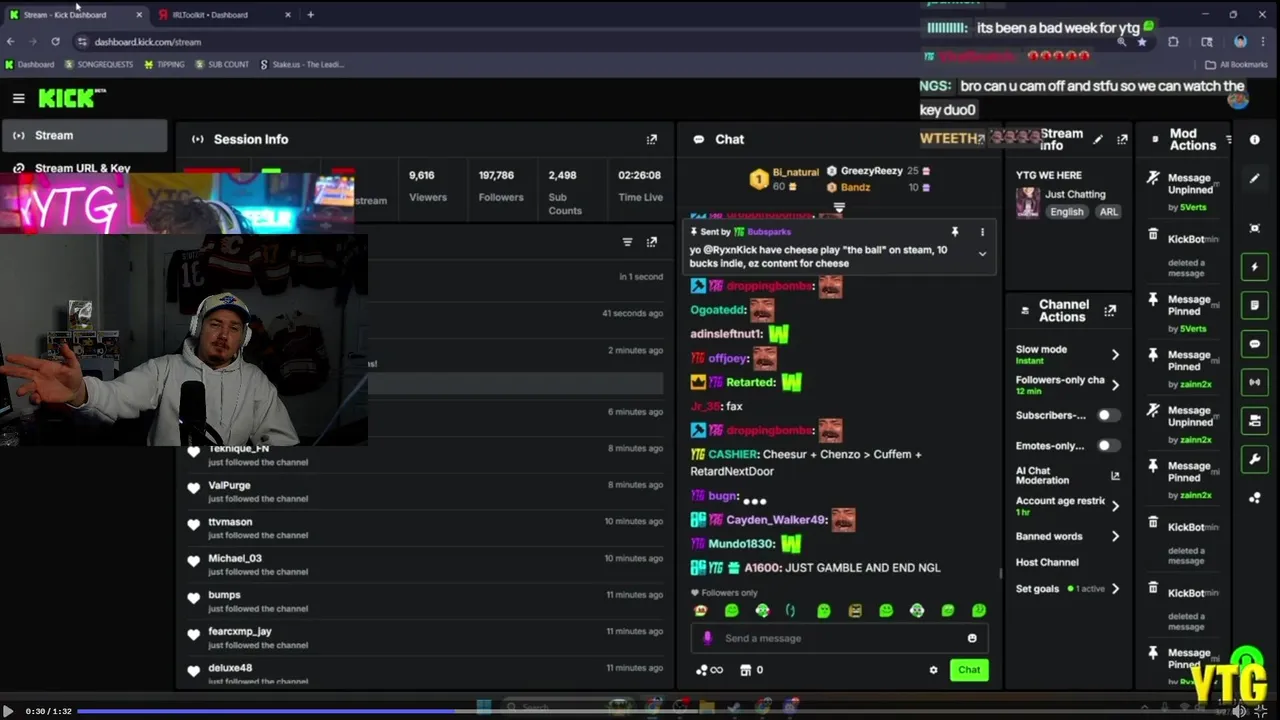1280x720 pixels.
Task: Open AI Chat Moderation external link icon
Action: [1115, 476]
